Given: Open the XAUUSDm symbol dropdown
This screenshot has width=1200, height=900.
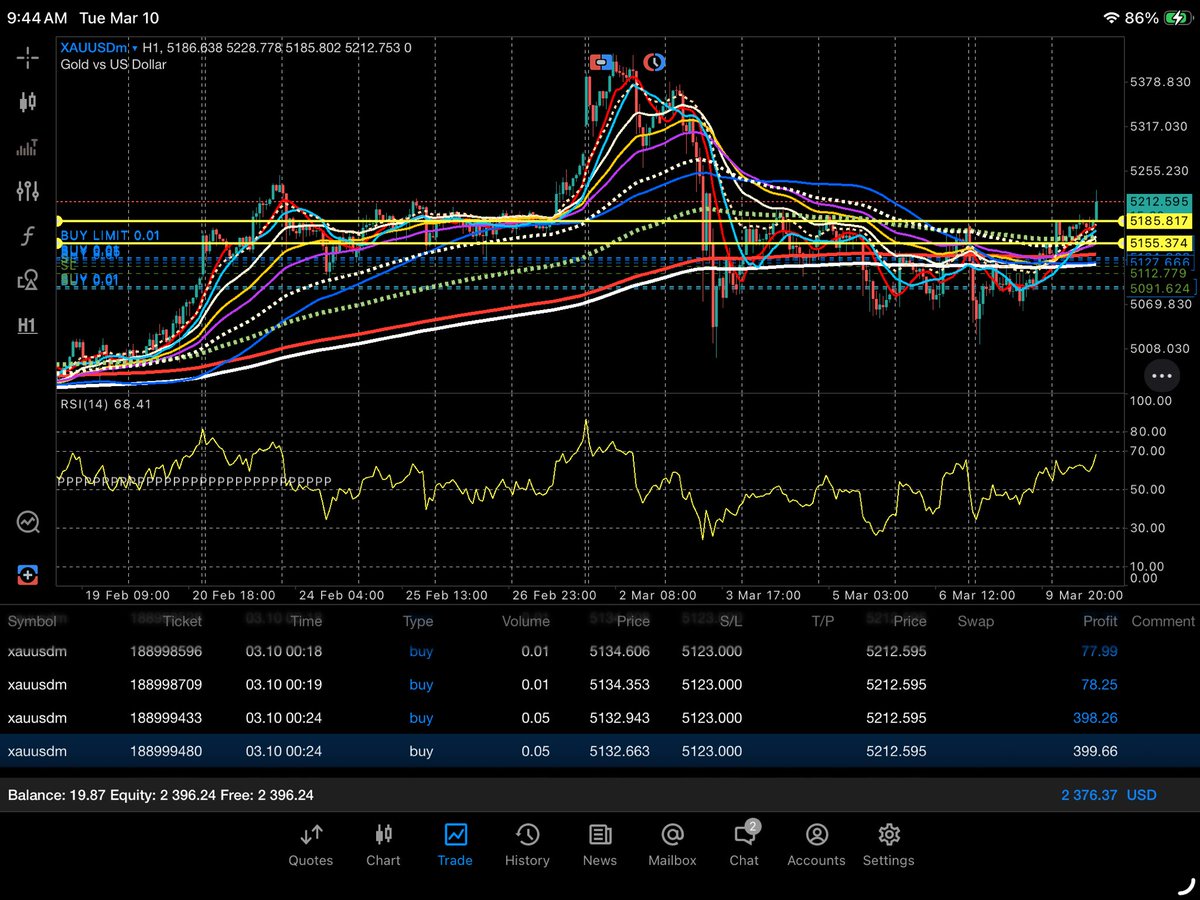Looking at the screenshot, I should [x=100, y=48].
